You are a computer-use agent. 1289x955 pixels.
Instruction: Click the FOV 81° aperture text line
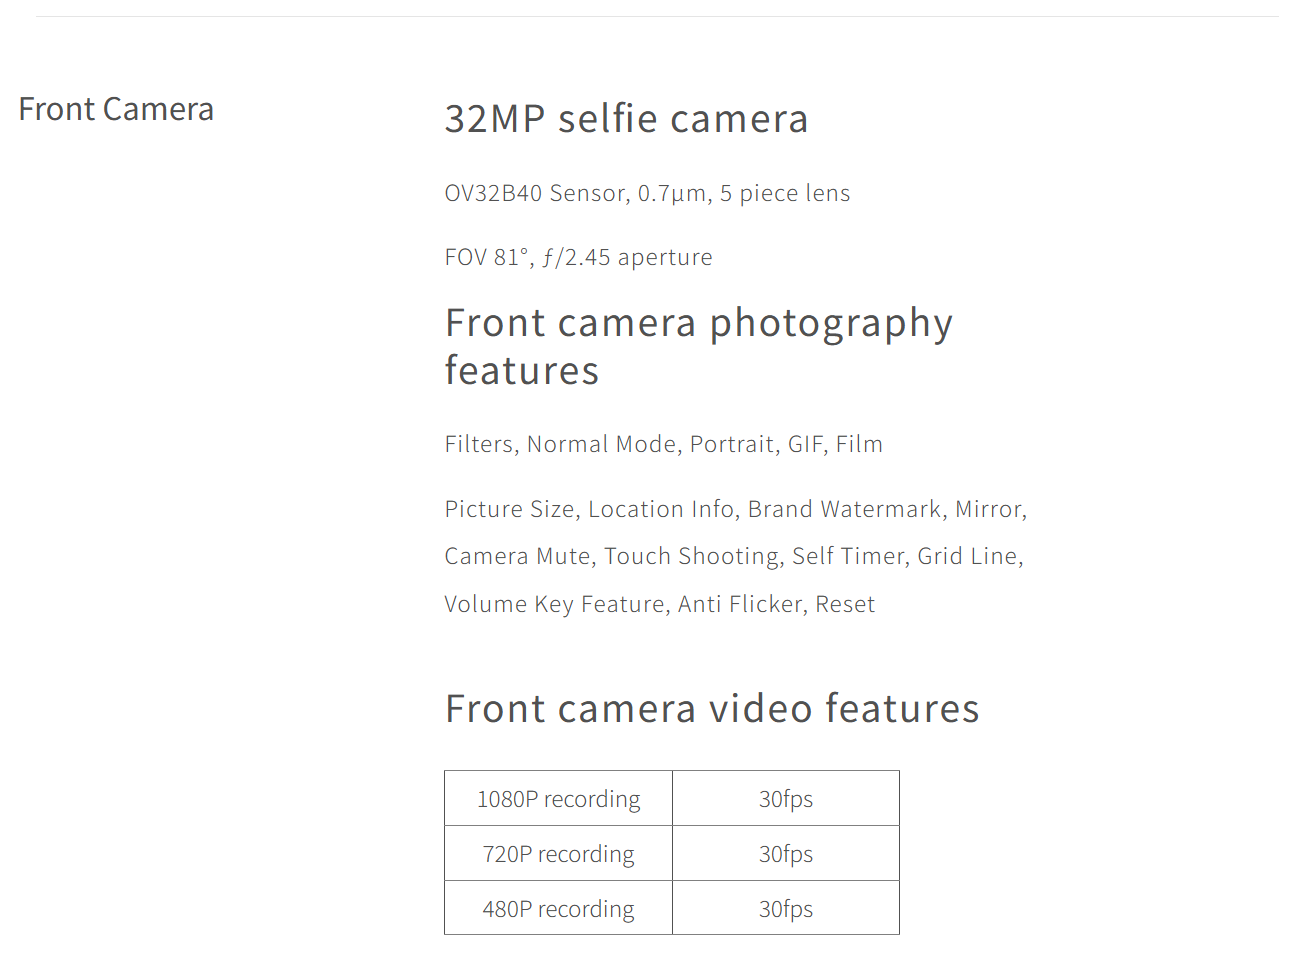578,257
